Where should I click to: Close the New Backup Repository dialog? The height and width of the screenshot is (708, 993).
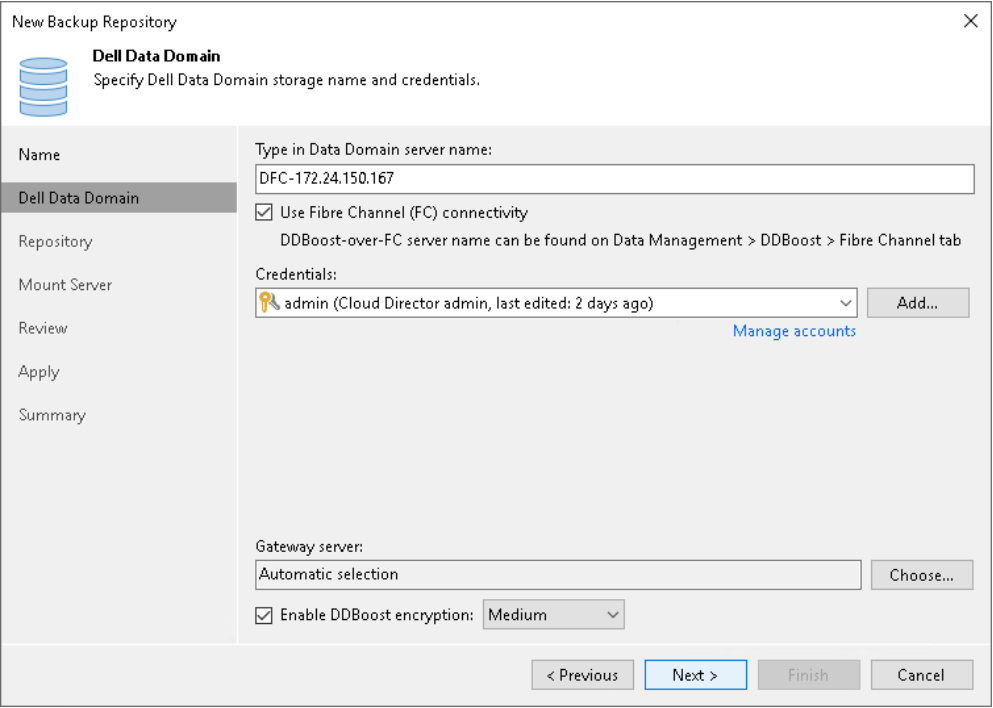970,21
